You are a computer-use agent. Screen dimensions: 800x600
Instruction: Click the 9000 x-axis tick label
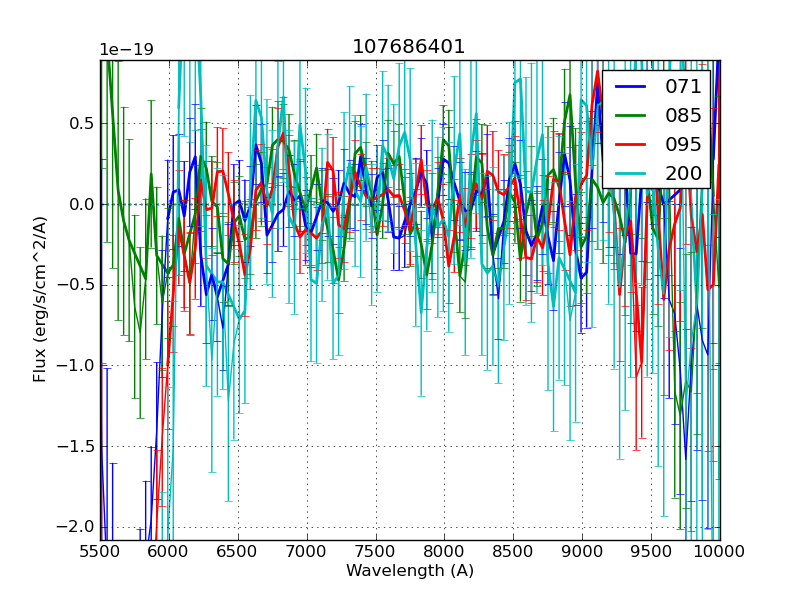[582, 550]
